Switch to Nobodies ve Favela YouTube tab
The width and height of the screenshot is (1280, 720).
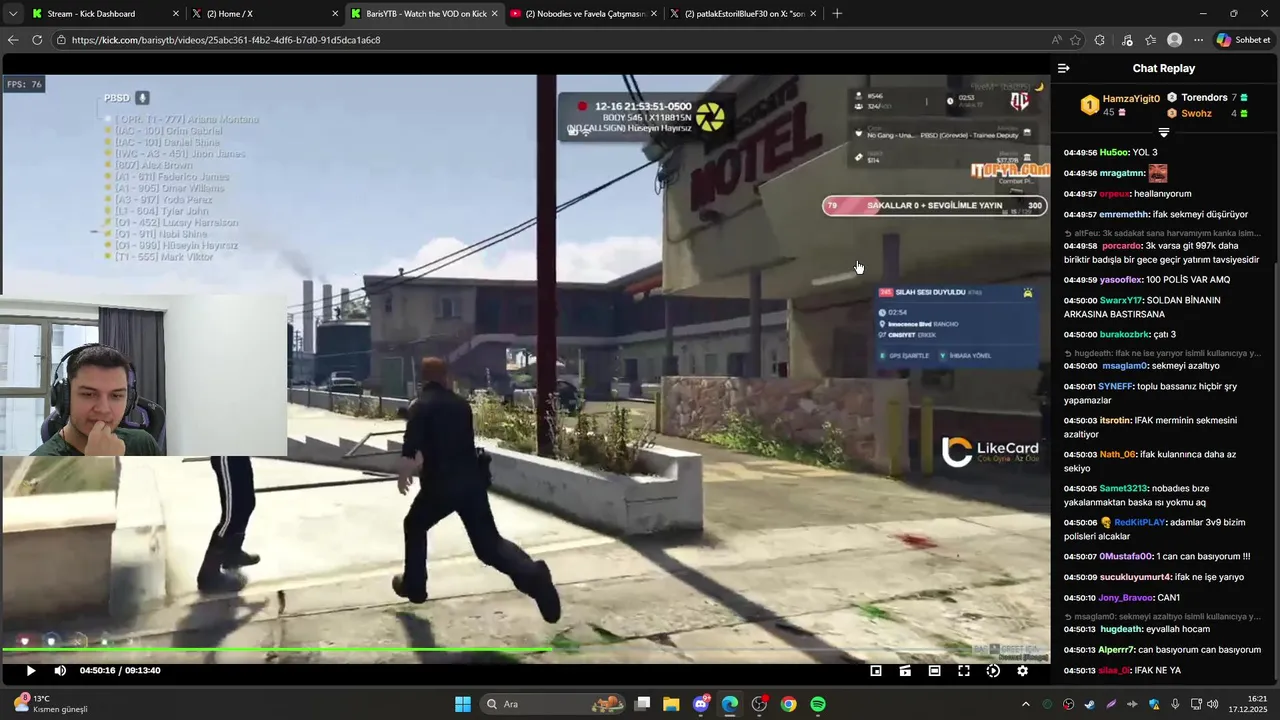[x=584, y=14]
